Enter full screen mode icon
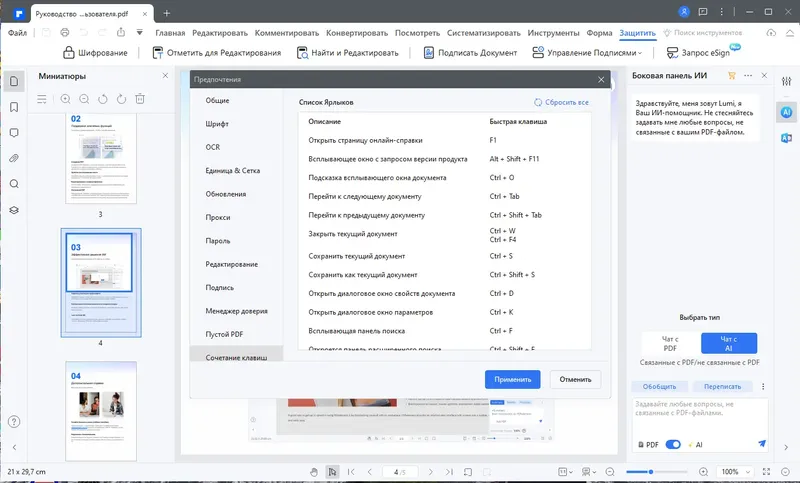Image resolution: width=800 pixels, height=483 pixels. click(766, 472)
